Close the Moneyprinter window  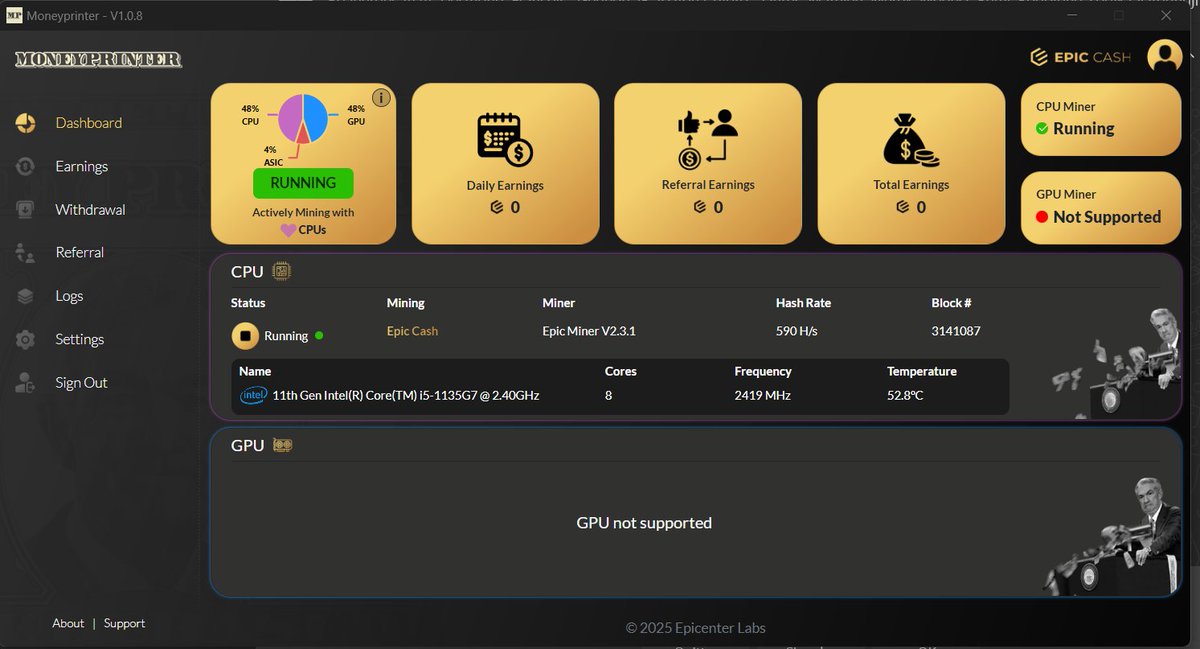[1166, 15]
